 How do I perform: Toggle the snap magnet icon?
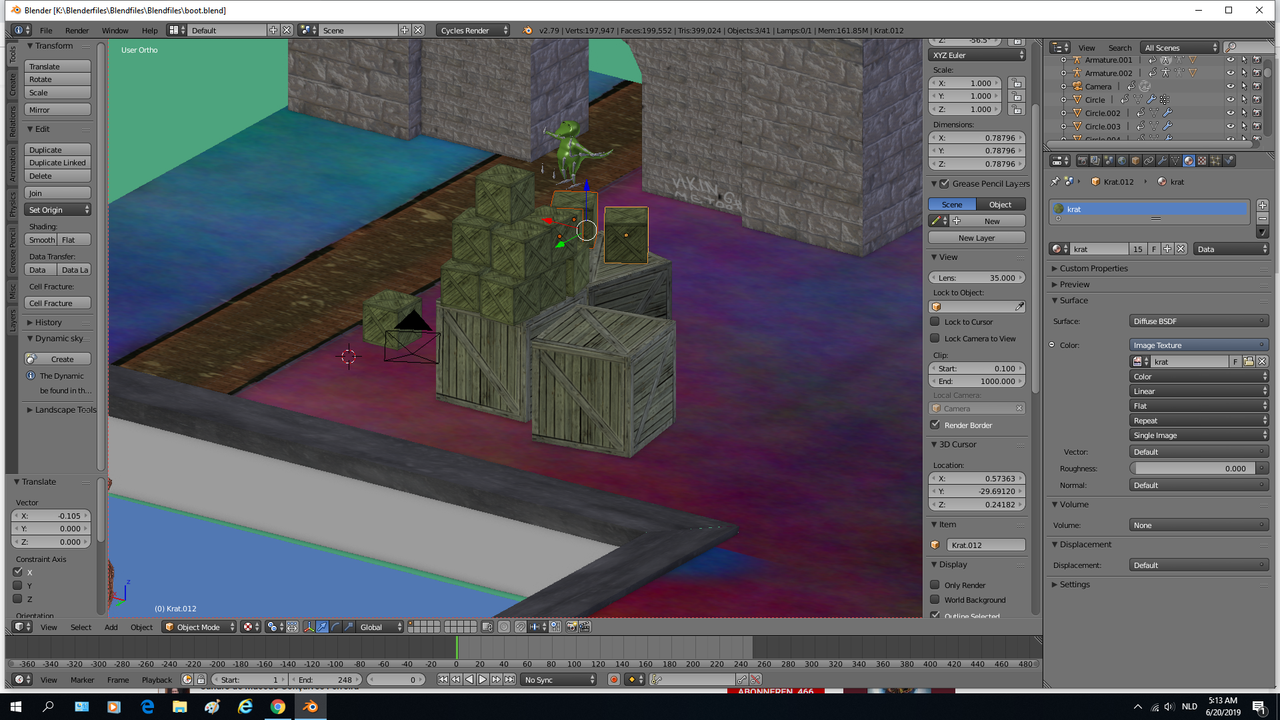pos(520,627)
